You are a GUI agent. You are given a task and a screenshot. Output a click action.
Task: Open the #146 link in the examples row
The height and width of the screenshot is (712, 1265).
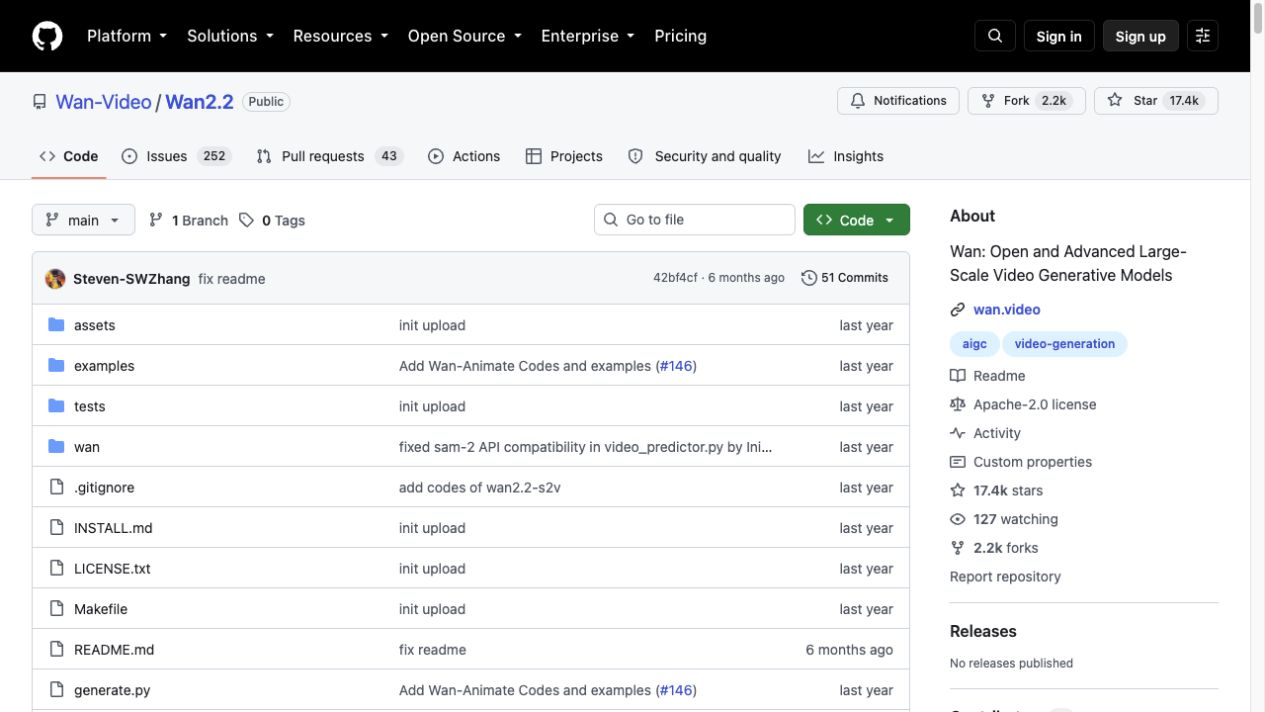[x=675, y=366]
